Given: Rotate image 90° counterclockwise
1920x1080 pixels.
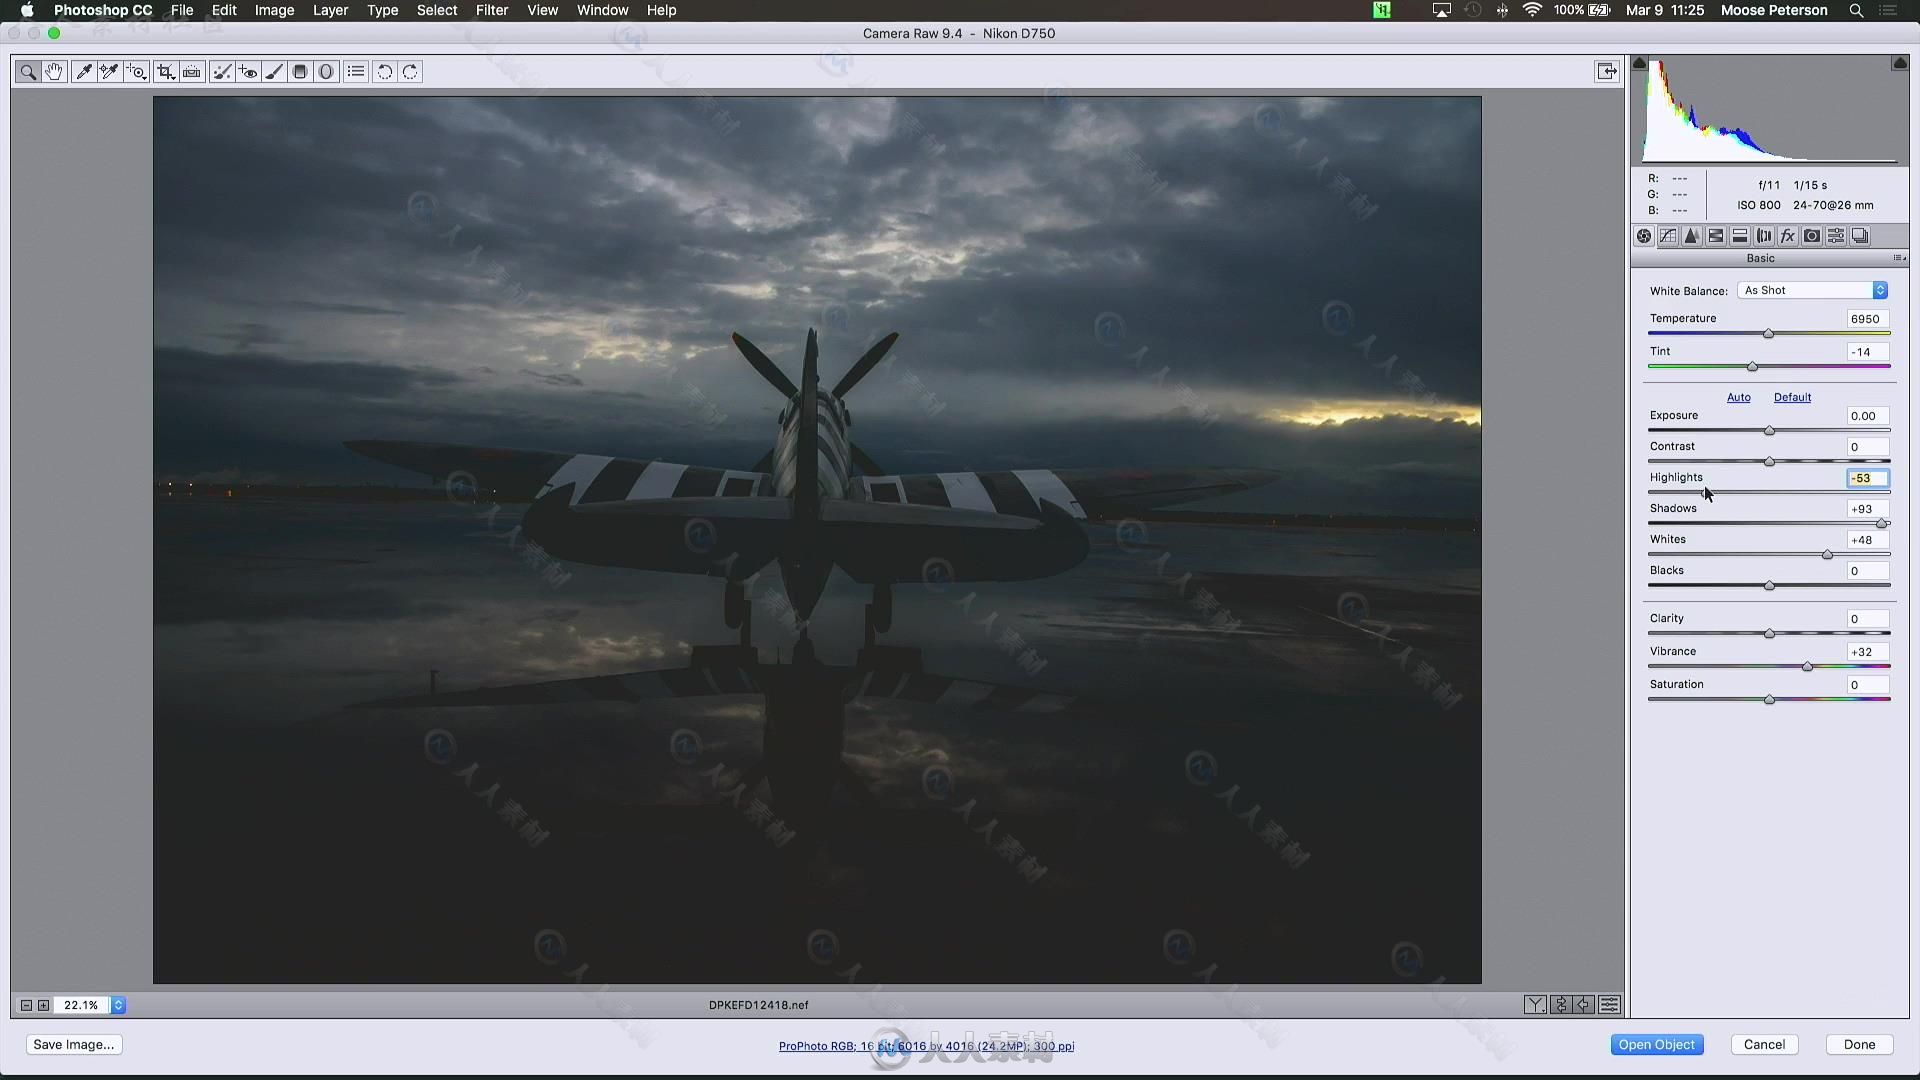Looking at the screenshot, I should pos(385,72).
